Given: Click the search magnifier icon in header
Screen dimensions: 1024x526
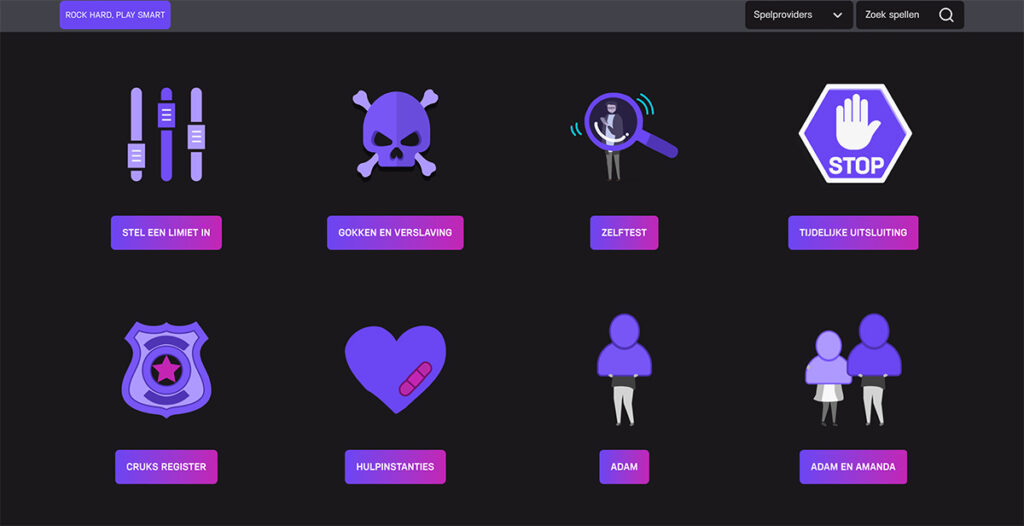Looking at the screenshot, I should click(946, 15).
